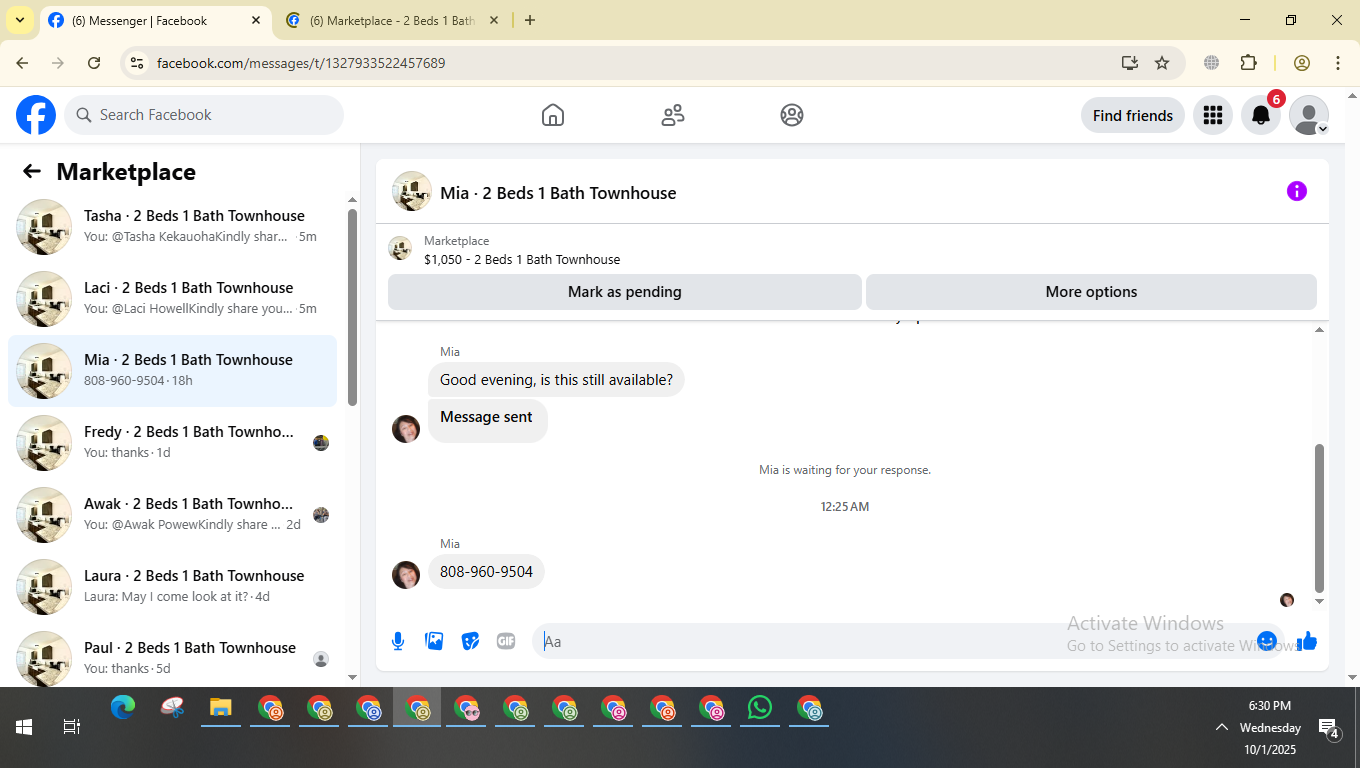1360x768 pixels.
Task: Open the tab search dropdown arrow
Action: pyautogui.click(x=19, y=20)
